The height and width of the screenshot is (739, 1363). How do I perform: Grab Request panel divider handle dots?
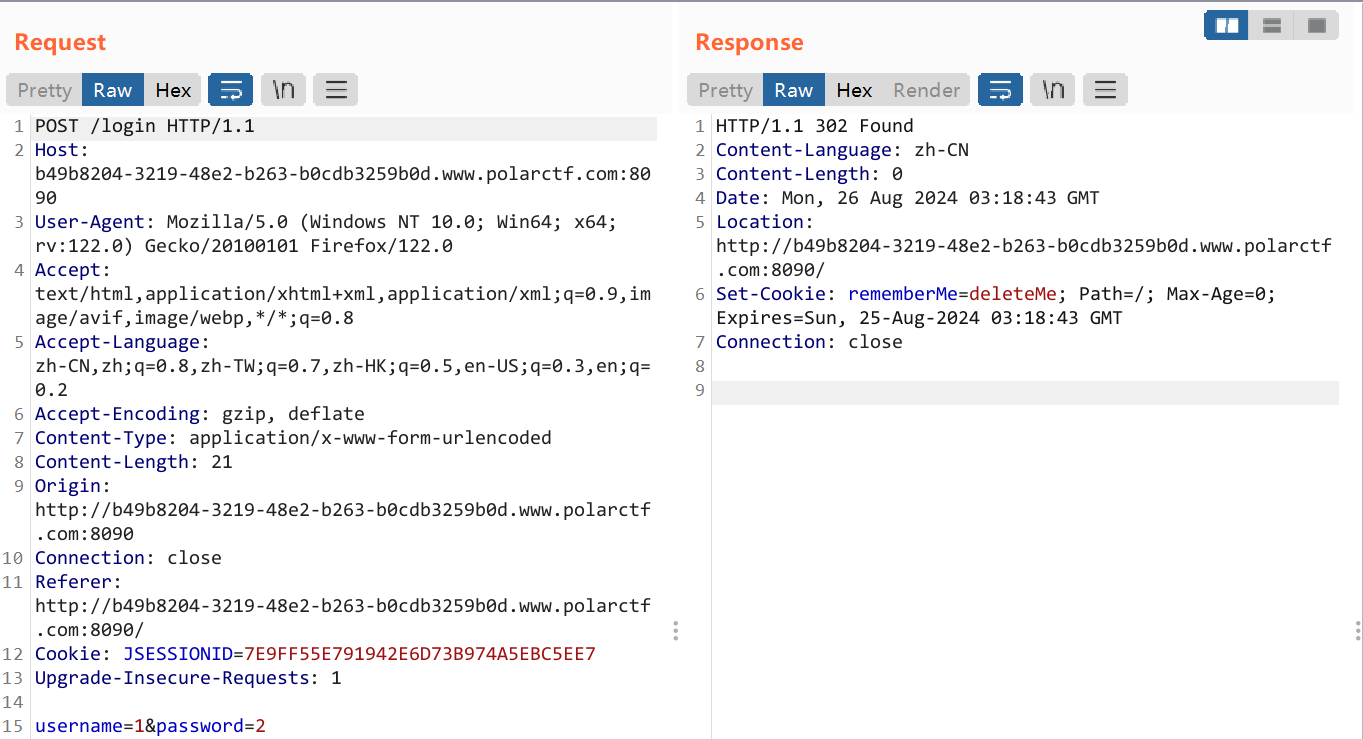point(676,630)
